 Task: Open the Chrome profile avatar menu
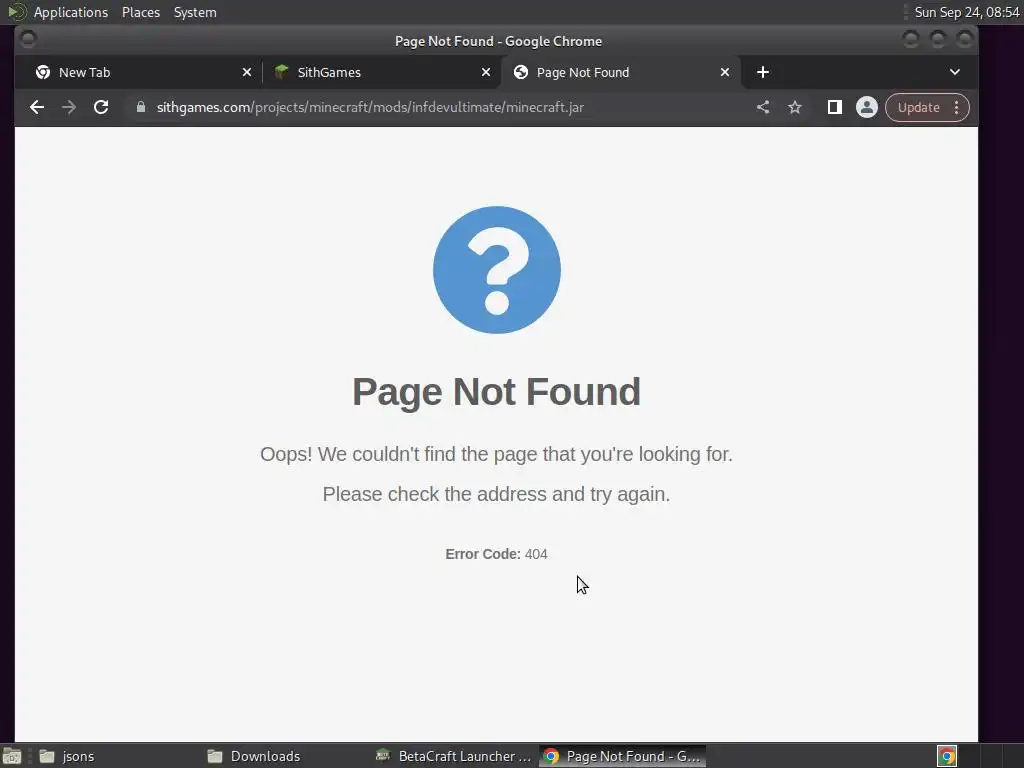click(x=867, y=108)
